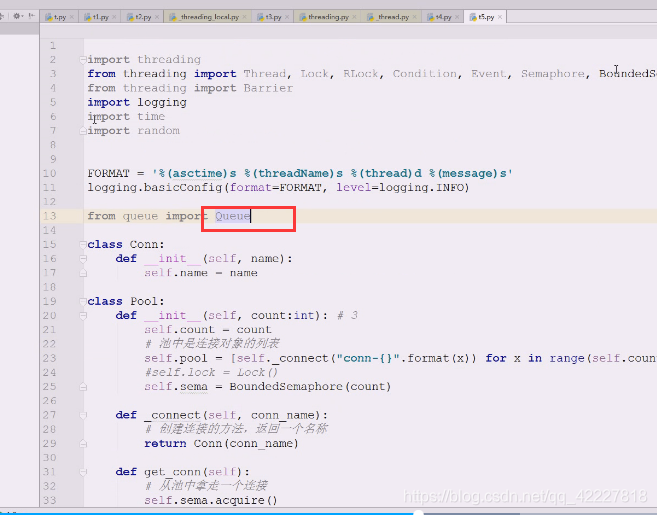Collapse the imports fold marker at line 2

tap(83, 60)
